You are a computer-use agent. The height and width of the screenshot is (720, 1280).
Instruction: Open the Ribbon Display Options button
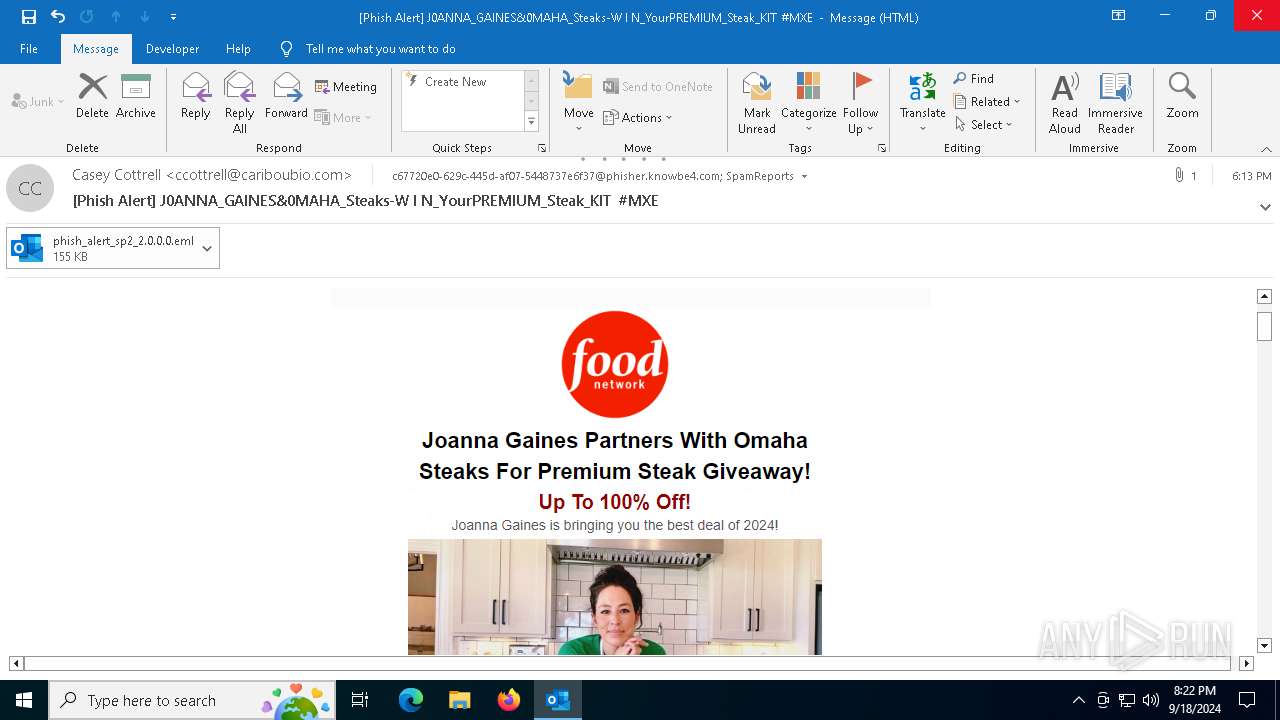coord(1118,16)
